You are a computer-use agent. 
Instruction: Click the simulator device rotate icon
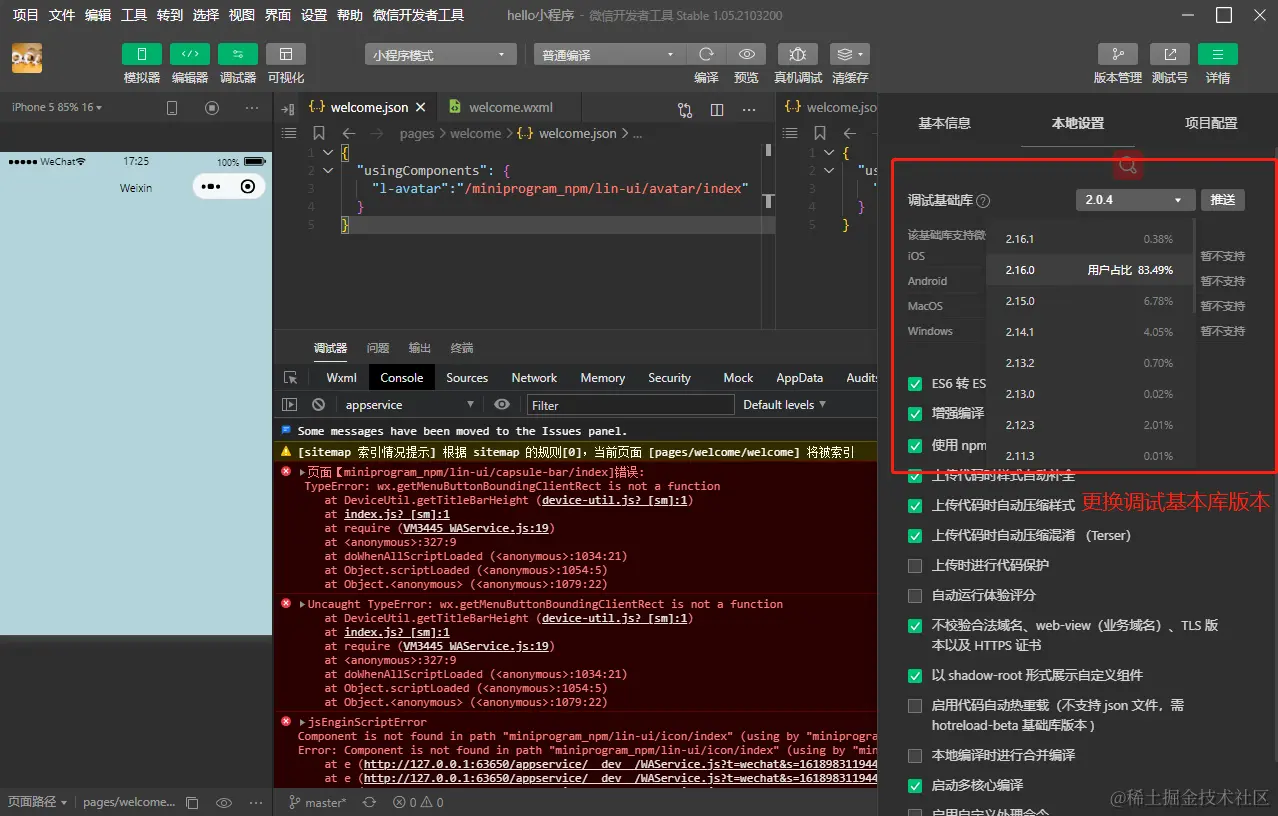click(x=172, y=108)
